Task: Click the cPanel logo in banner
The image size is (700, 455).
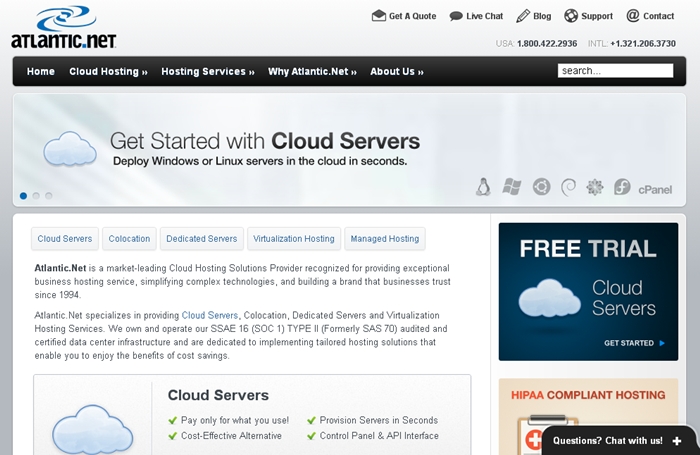Action: [655, 190]
